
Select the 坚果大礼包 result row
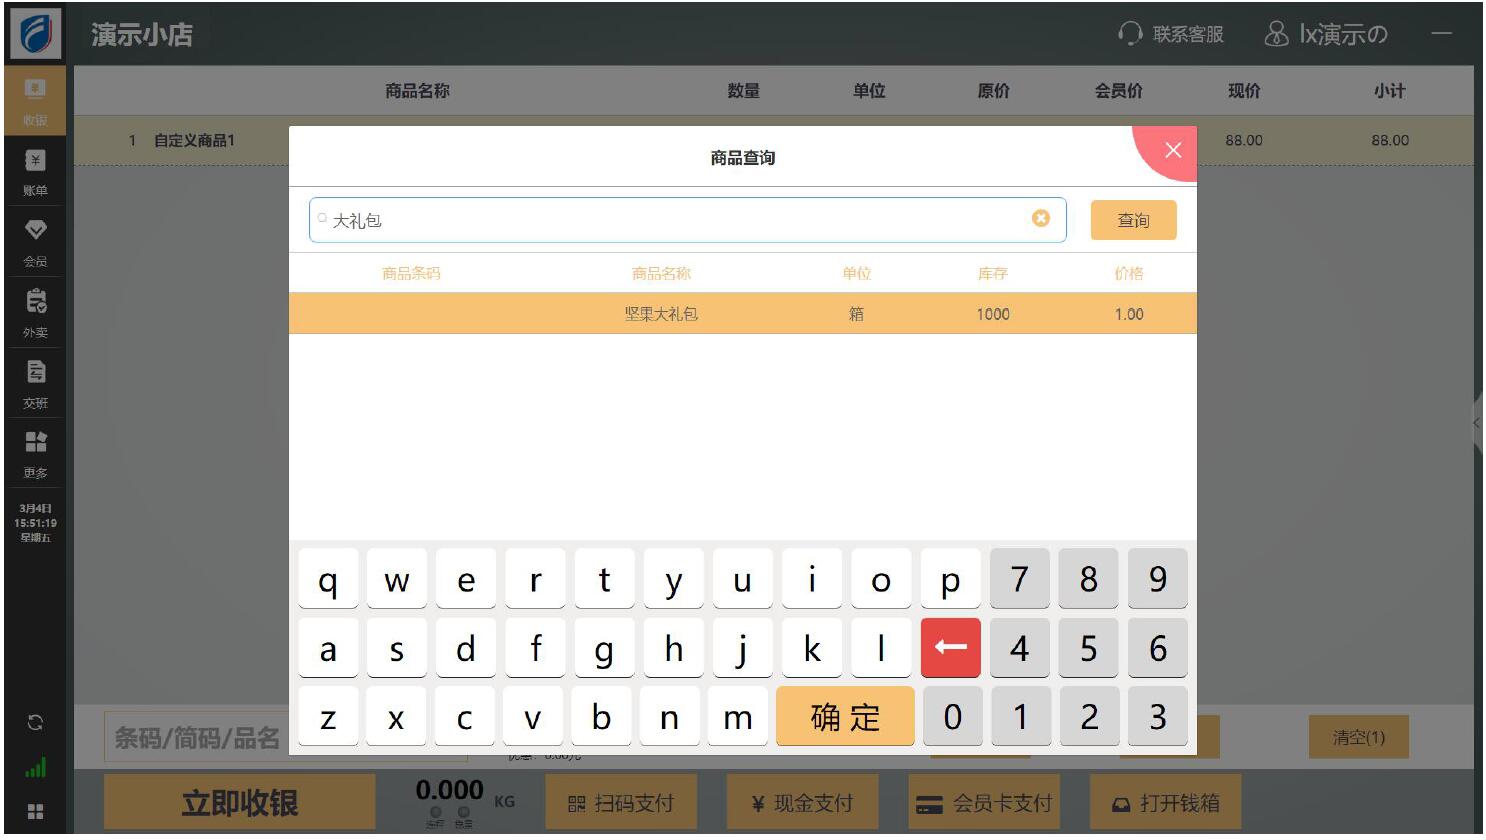point(742,314)
